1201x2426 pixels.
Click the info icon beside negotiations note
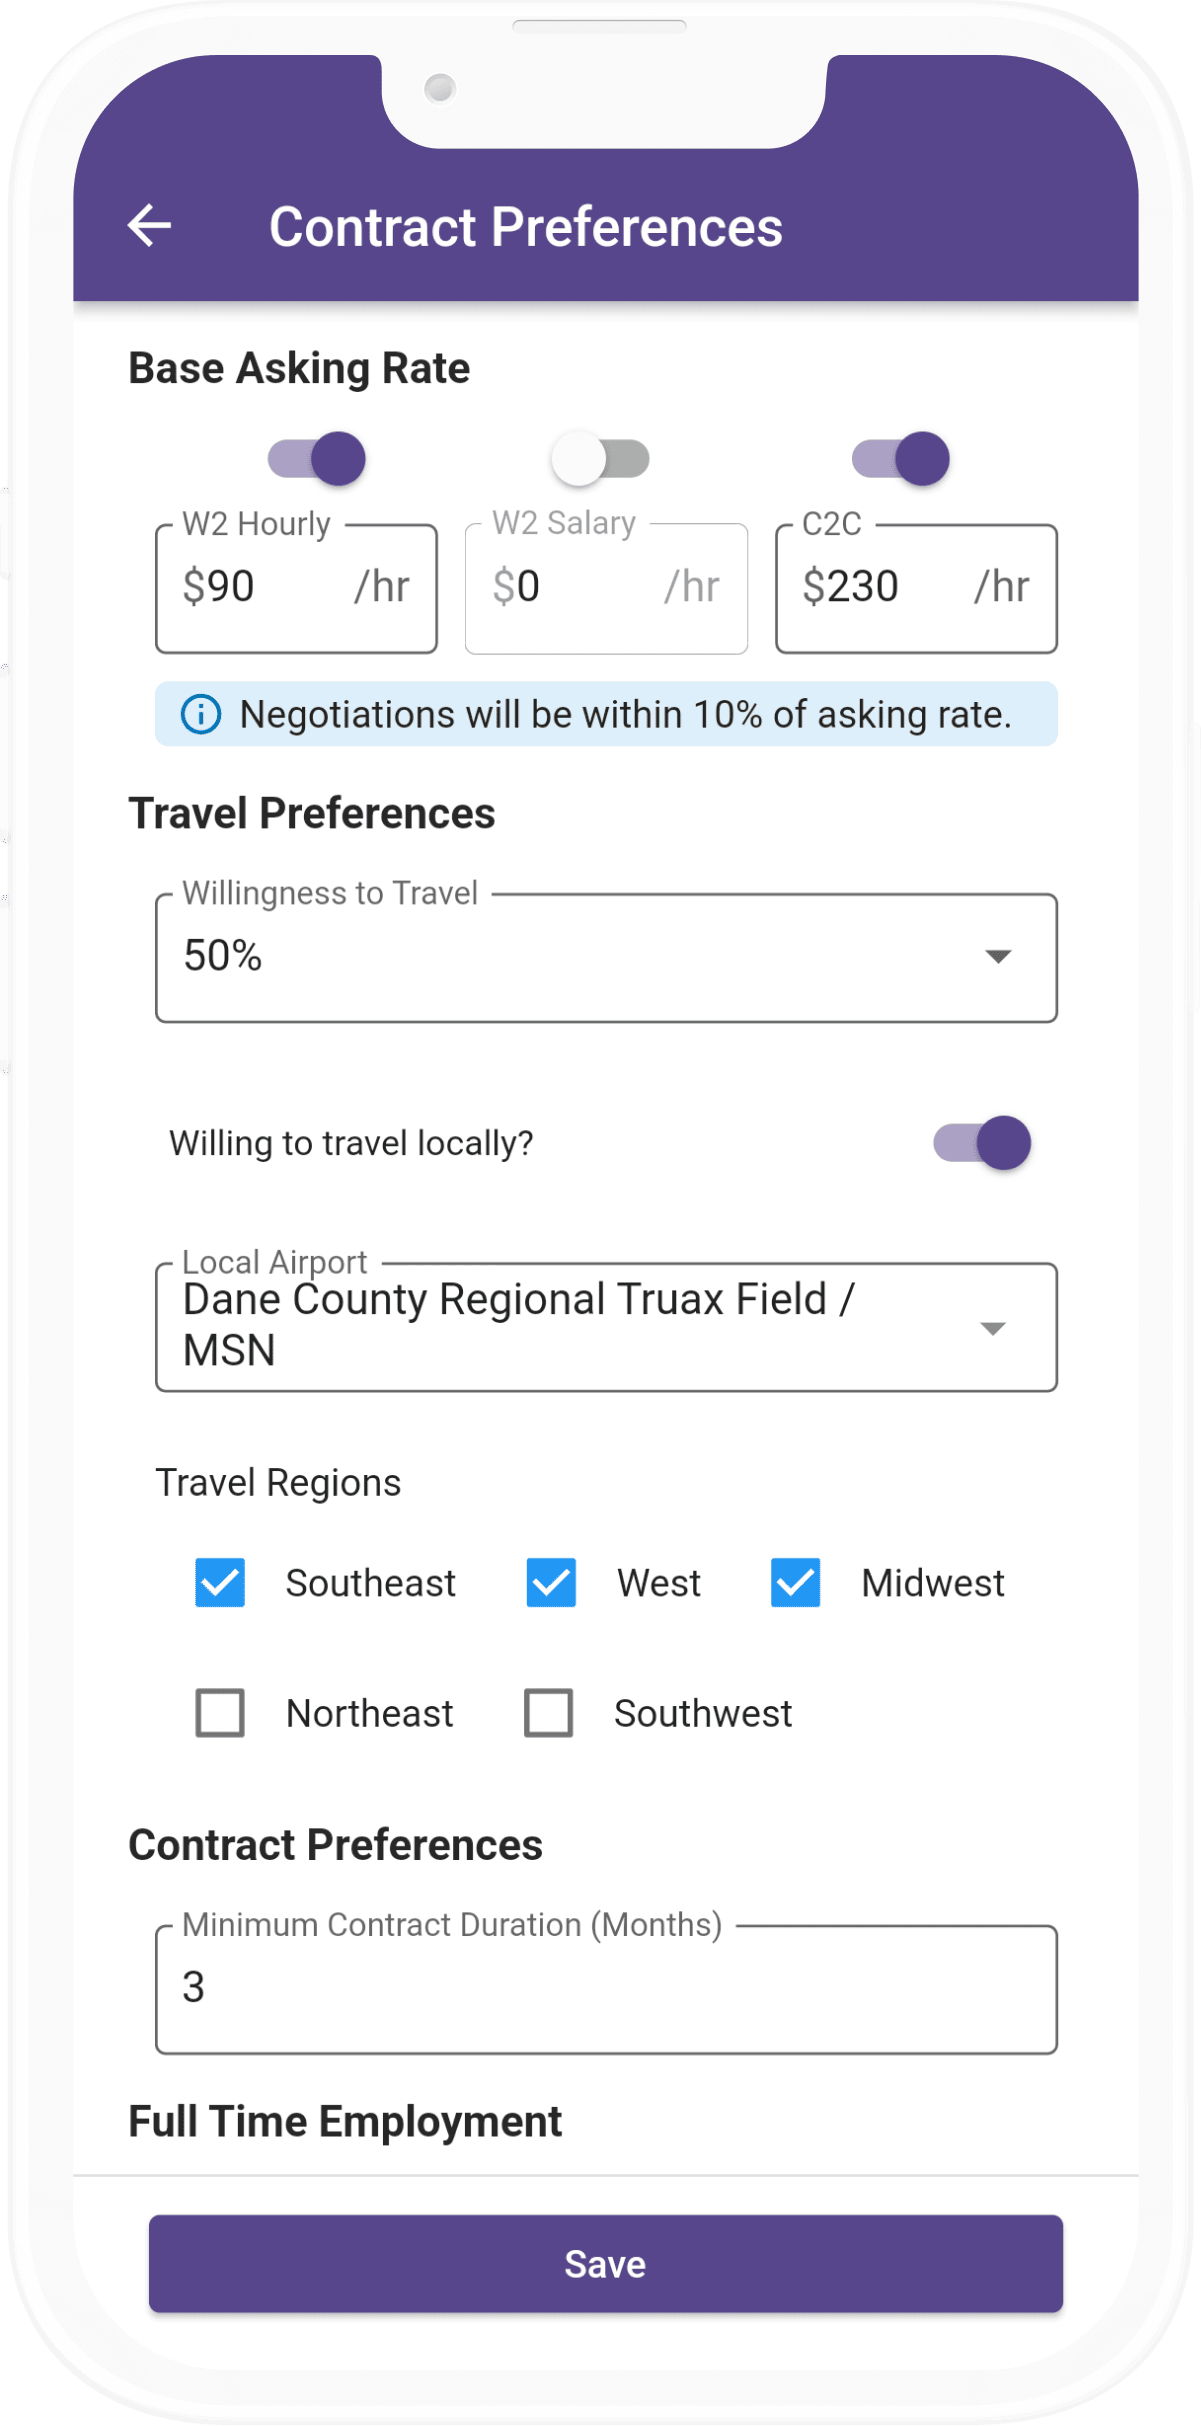[x=201, y=715]
